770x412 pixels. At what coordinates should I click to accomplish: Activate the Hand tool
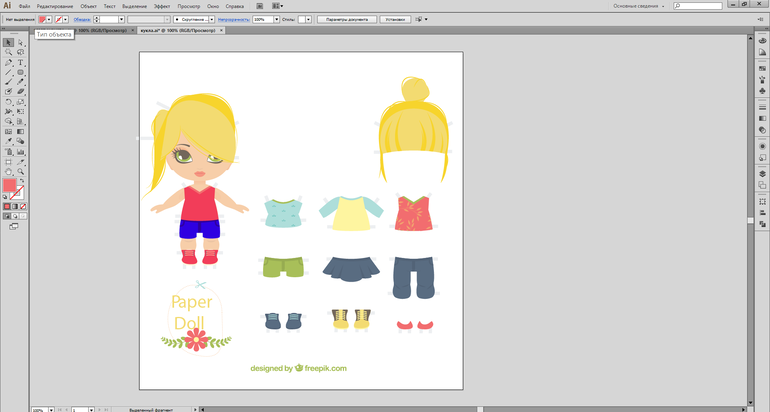coord(9,171)
